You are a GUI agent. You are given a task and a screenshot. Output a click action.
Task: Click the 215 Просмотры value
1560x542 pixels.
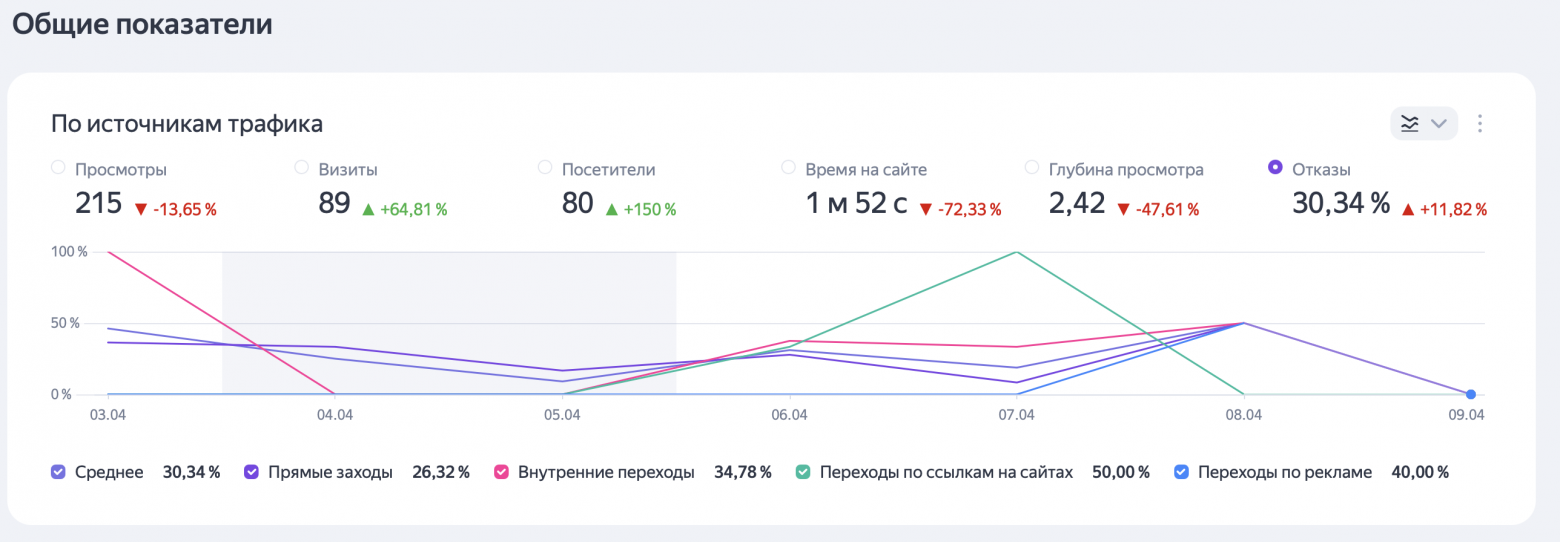point(98,204)
